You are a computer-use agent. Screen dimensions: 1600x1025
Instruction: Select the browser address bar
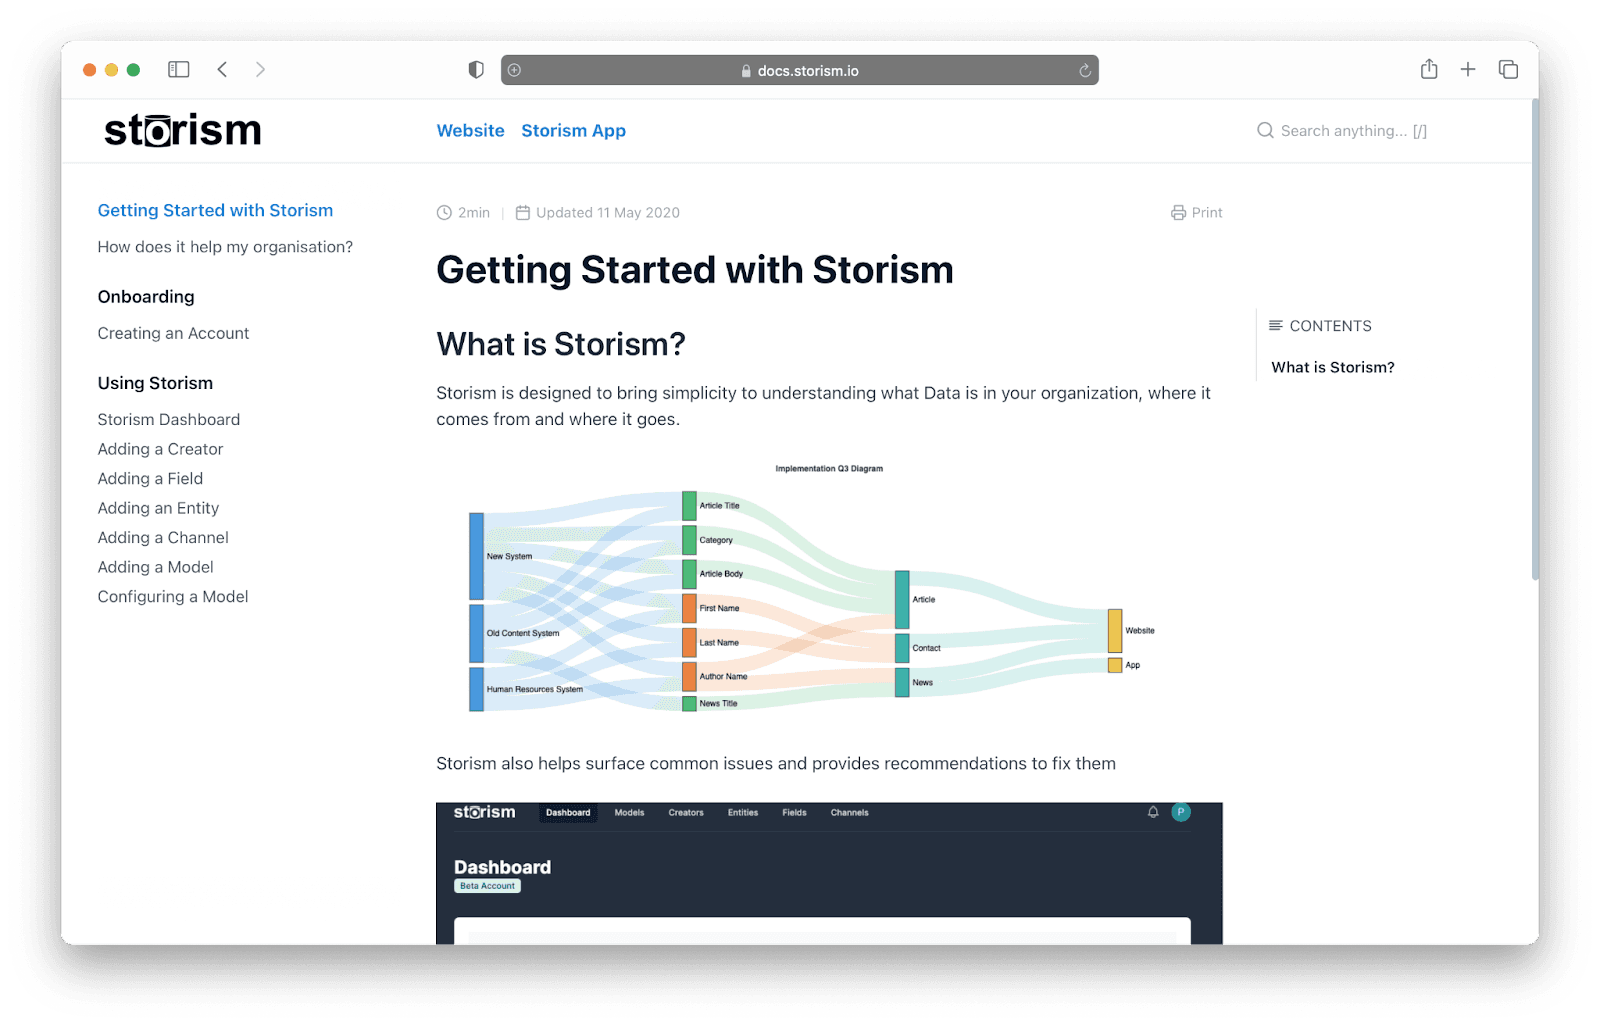(798, 70)
